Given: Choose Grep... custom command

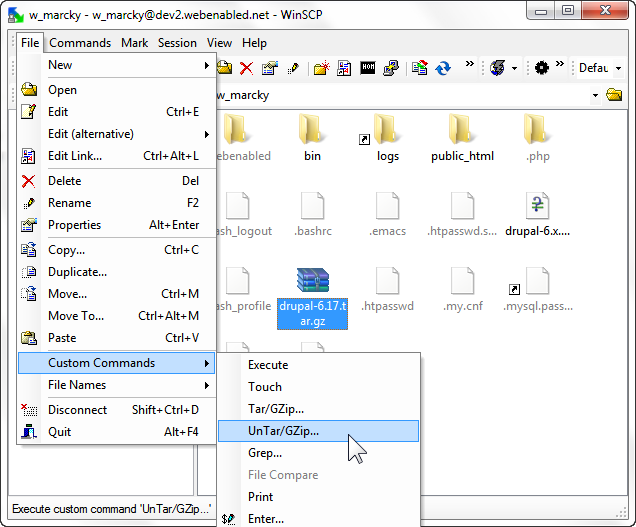Looking at the screenshot, I should [x=318, y=453].
